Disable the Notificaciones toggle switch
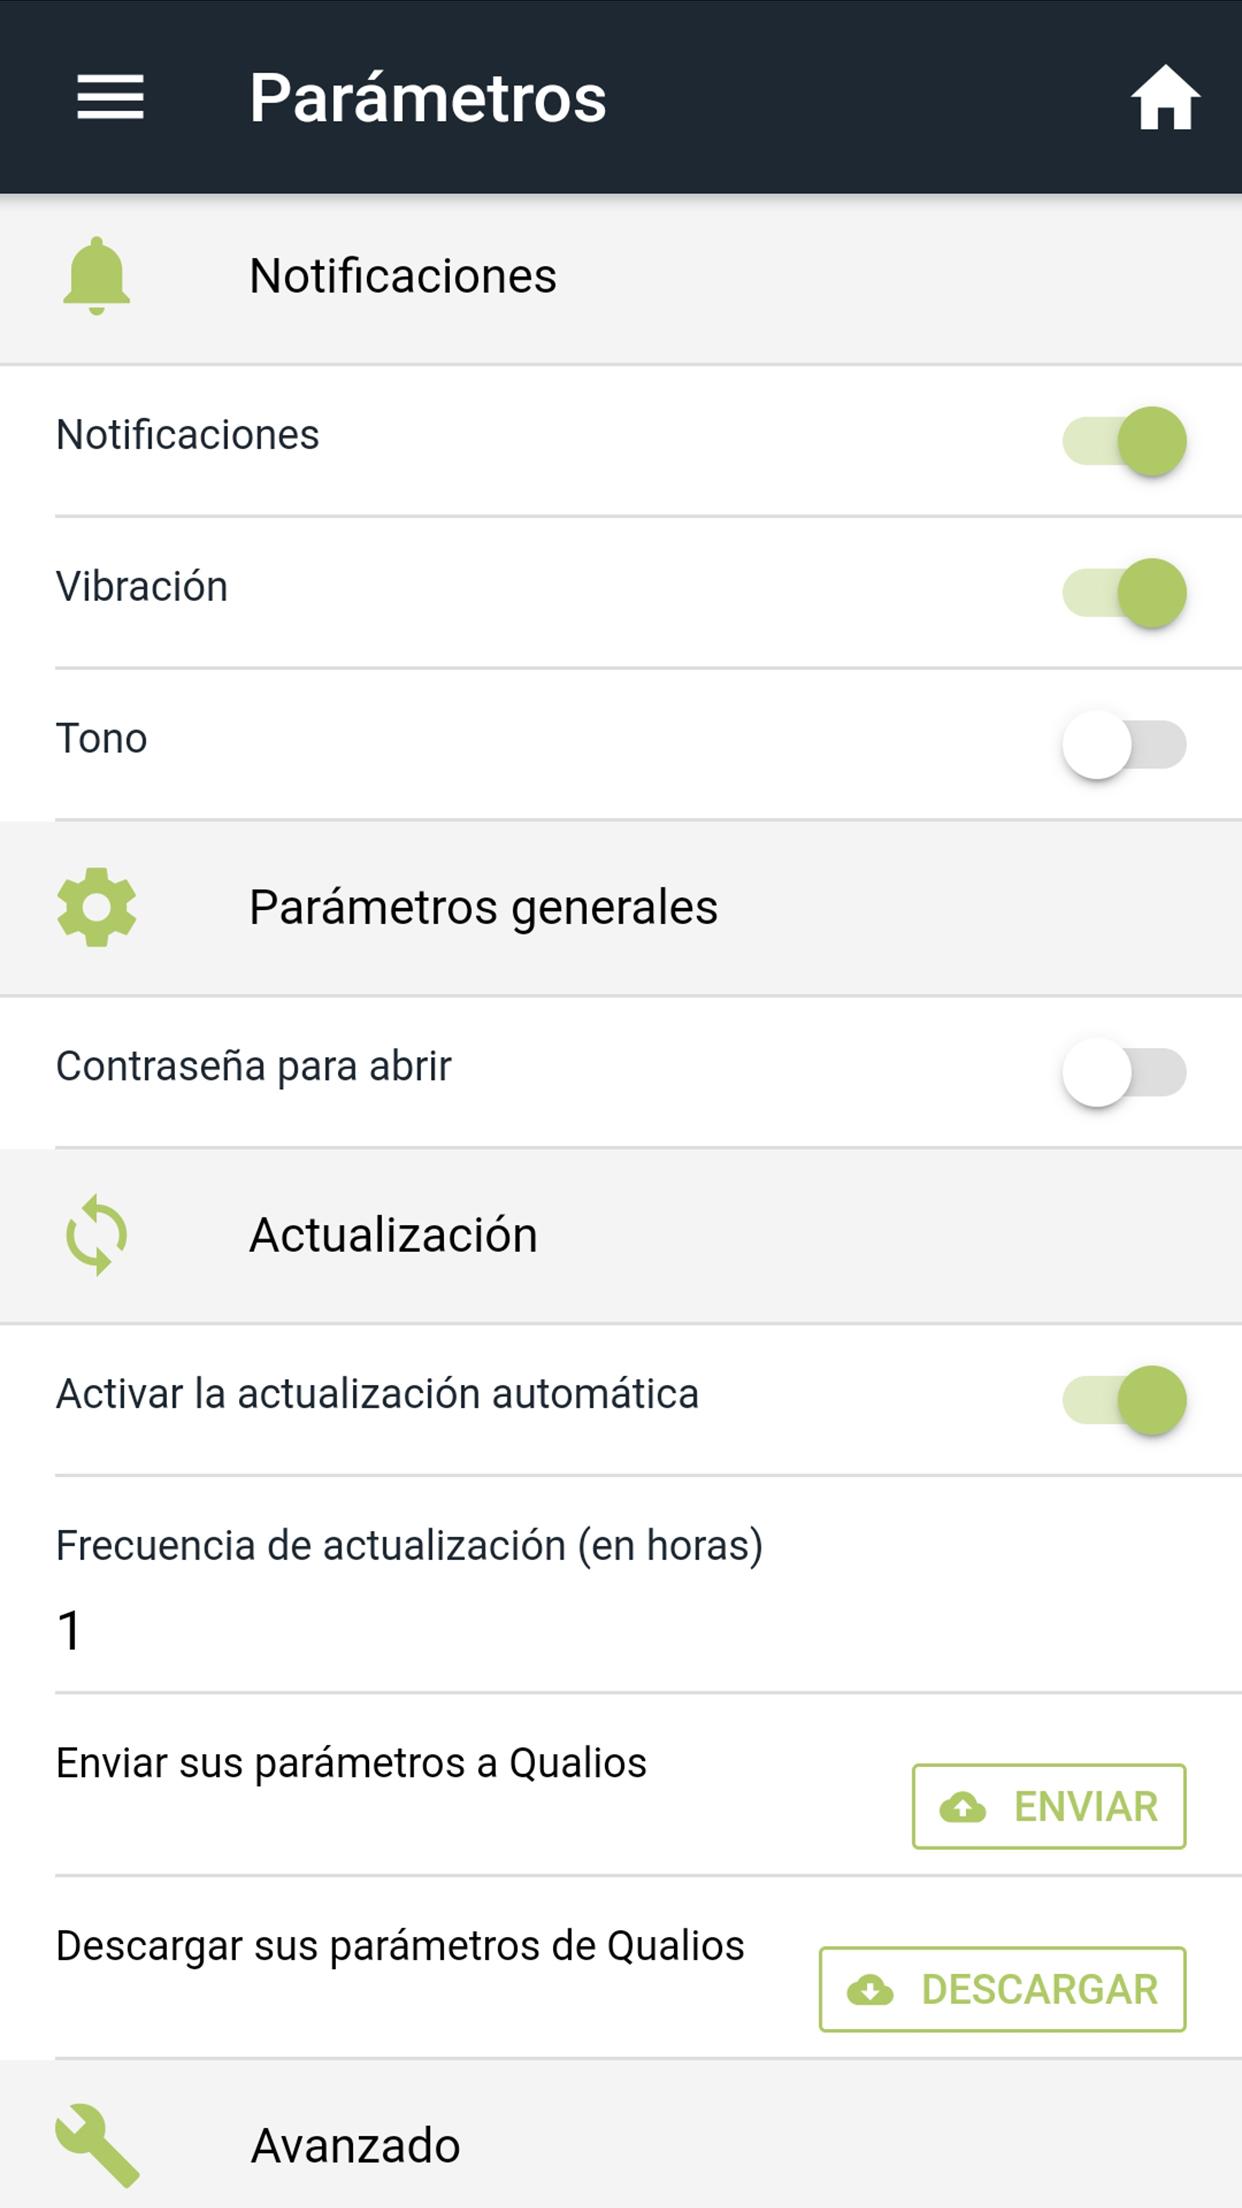 pyautogui.click(x=1124, y=441)
